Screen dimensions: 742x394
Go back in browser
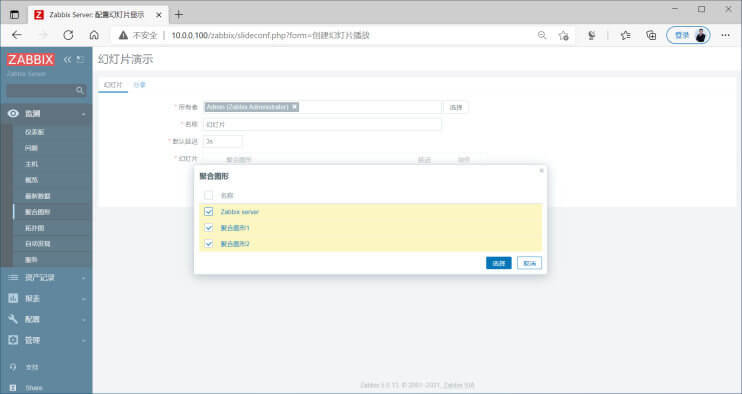[17, 35]
